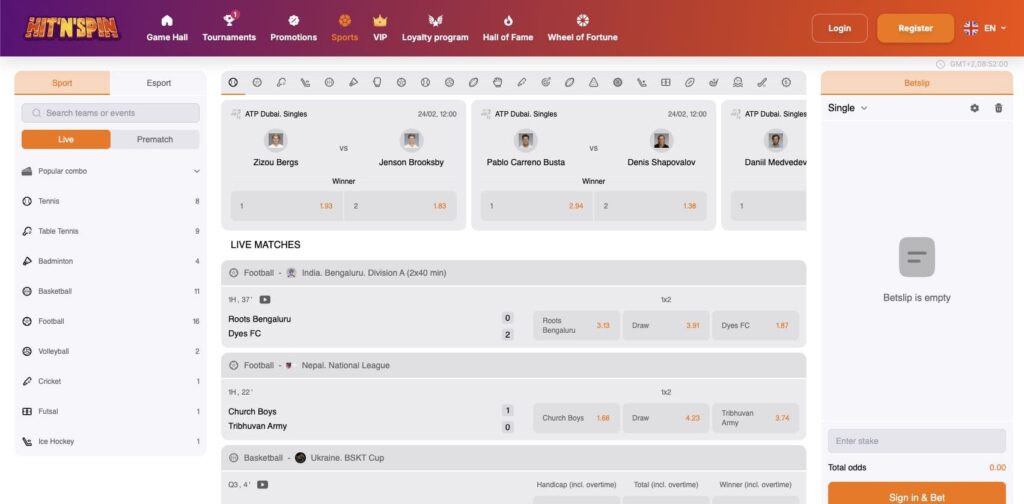Open the Tournaments trophy icon
This screenshot has height=504, width=1024.
click(229, 20)
